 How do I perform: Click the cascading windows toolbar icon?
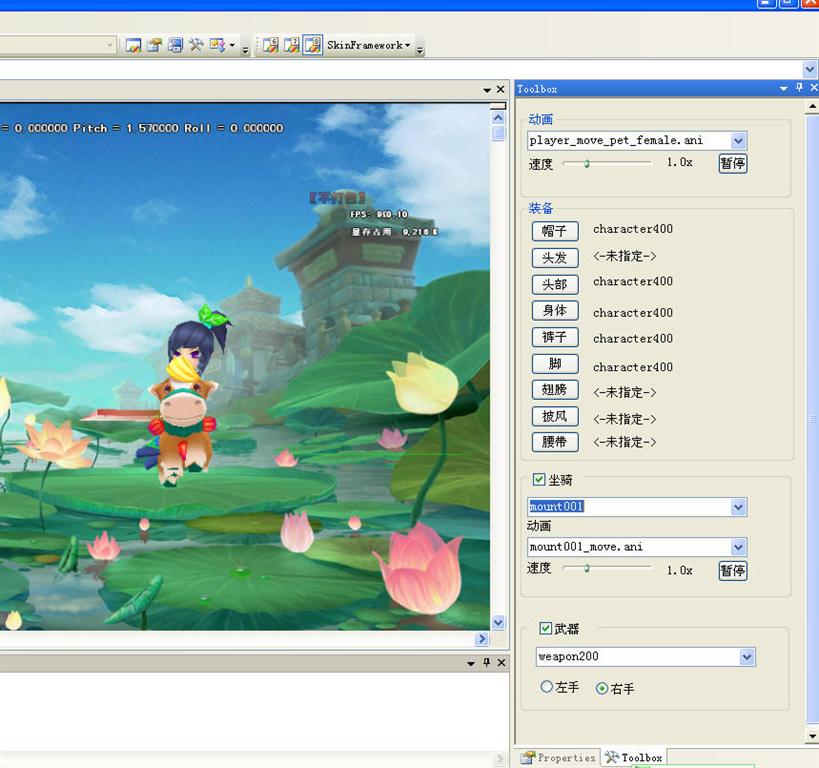[x=176, y=45]
